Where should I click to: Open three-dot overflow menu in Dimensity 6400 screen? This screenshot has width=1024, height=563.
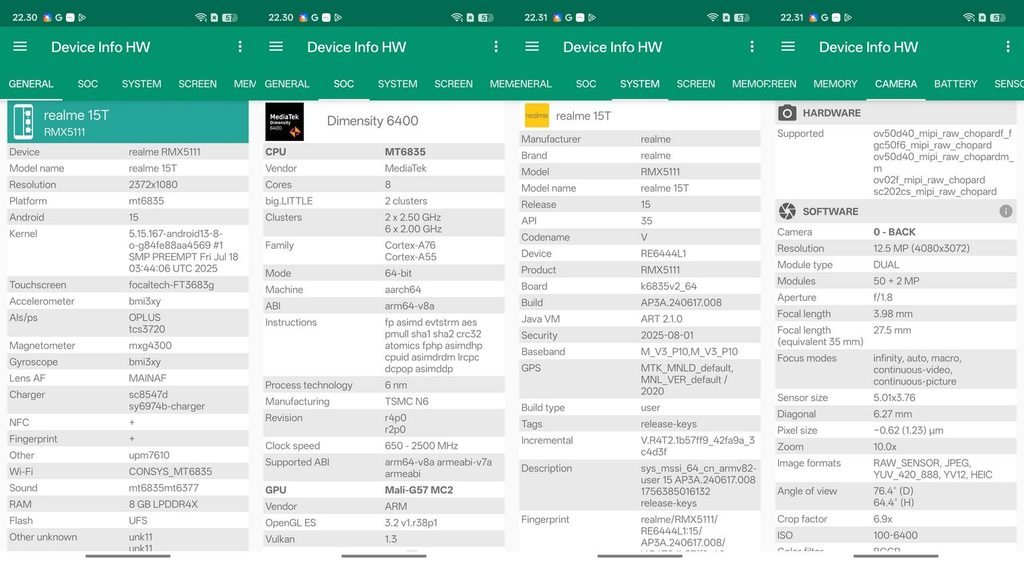coord(496,46)
